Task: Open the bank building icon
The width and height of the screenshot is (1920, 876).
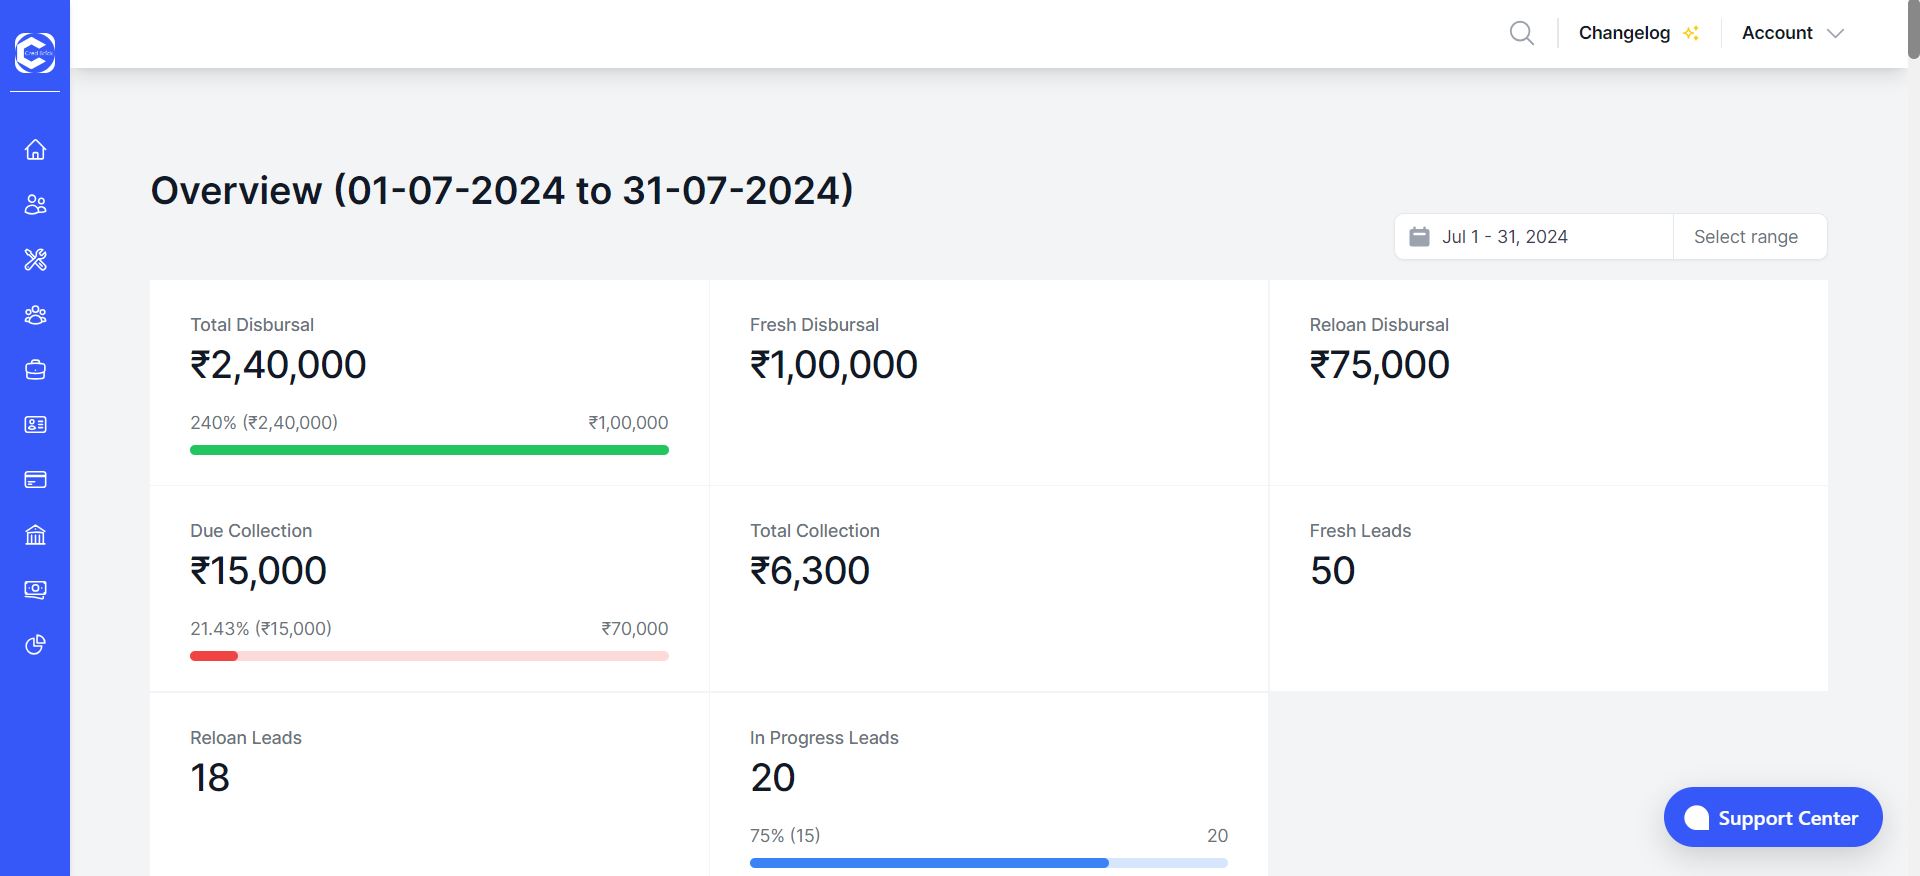Action: point(35,535)
